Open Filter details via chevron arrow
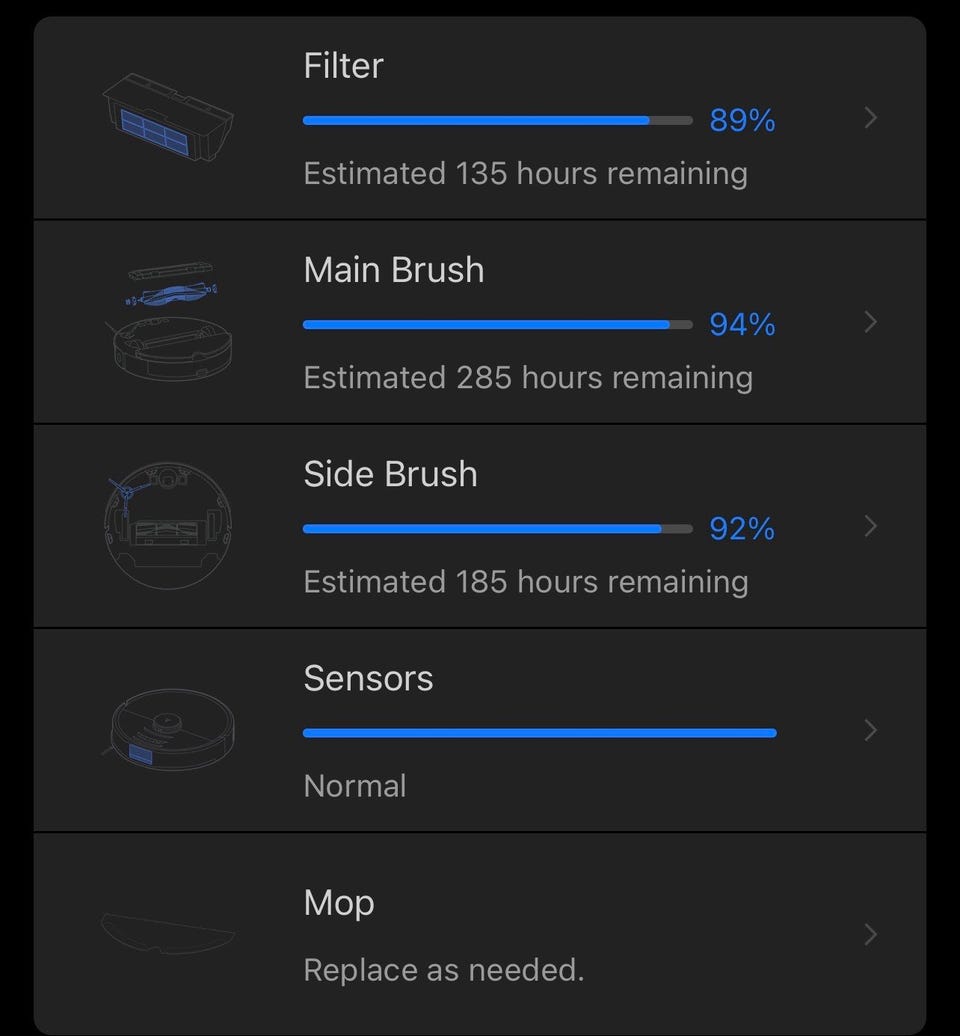Image resolution: width=960 pixels, height=1036 pixels. 870,118
